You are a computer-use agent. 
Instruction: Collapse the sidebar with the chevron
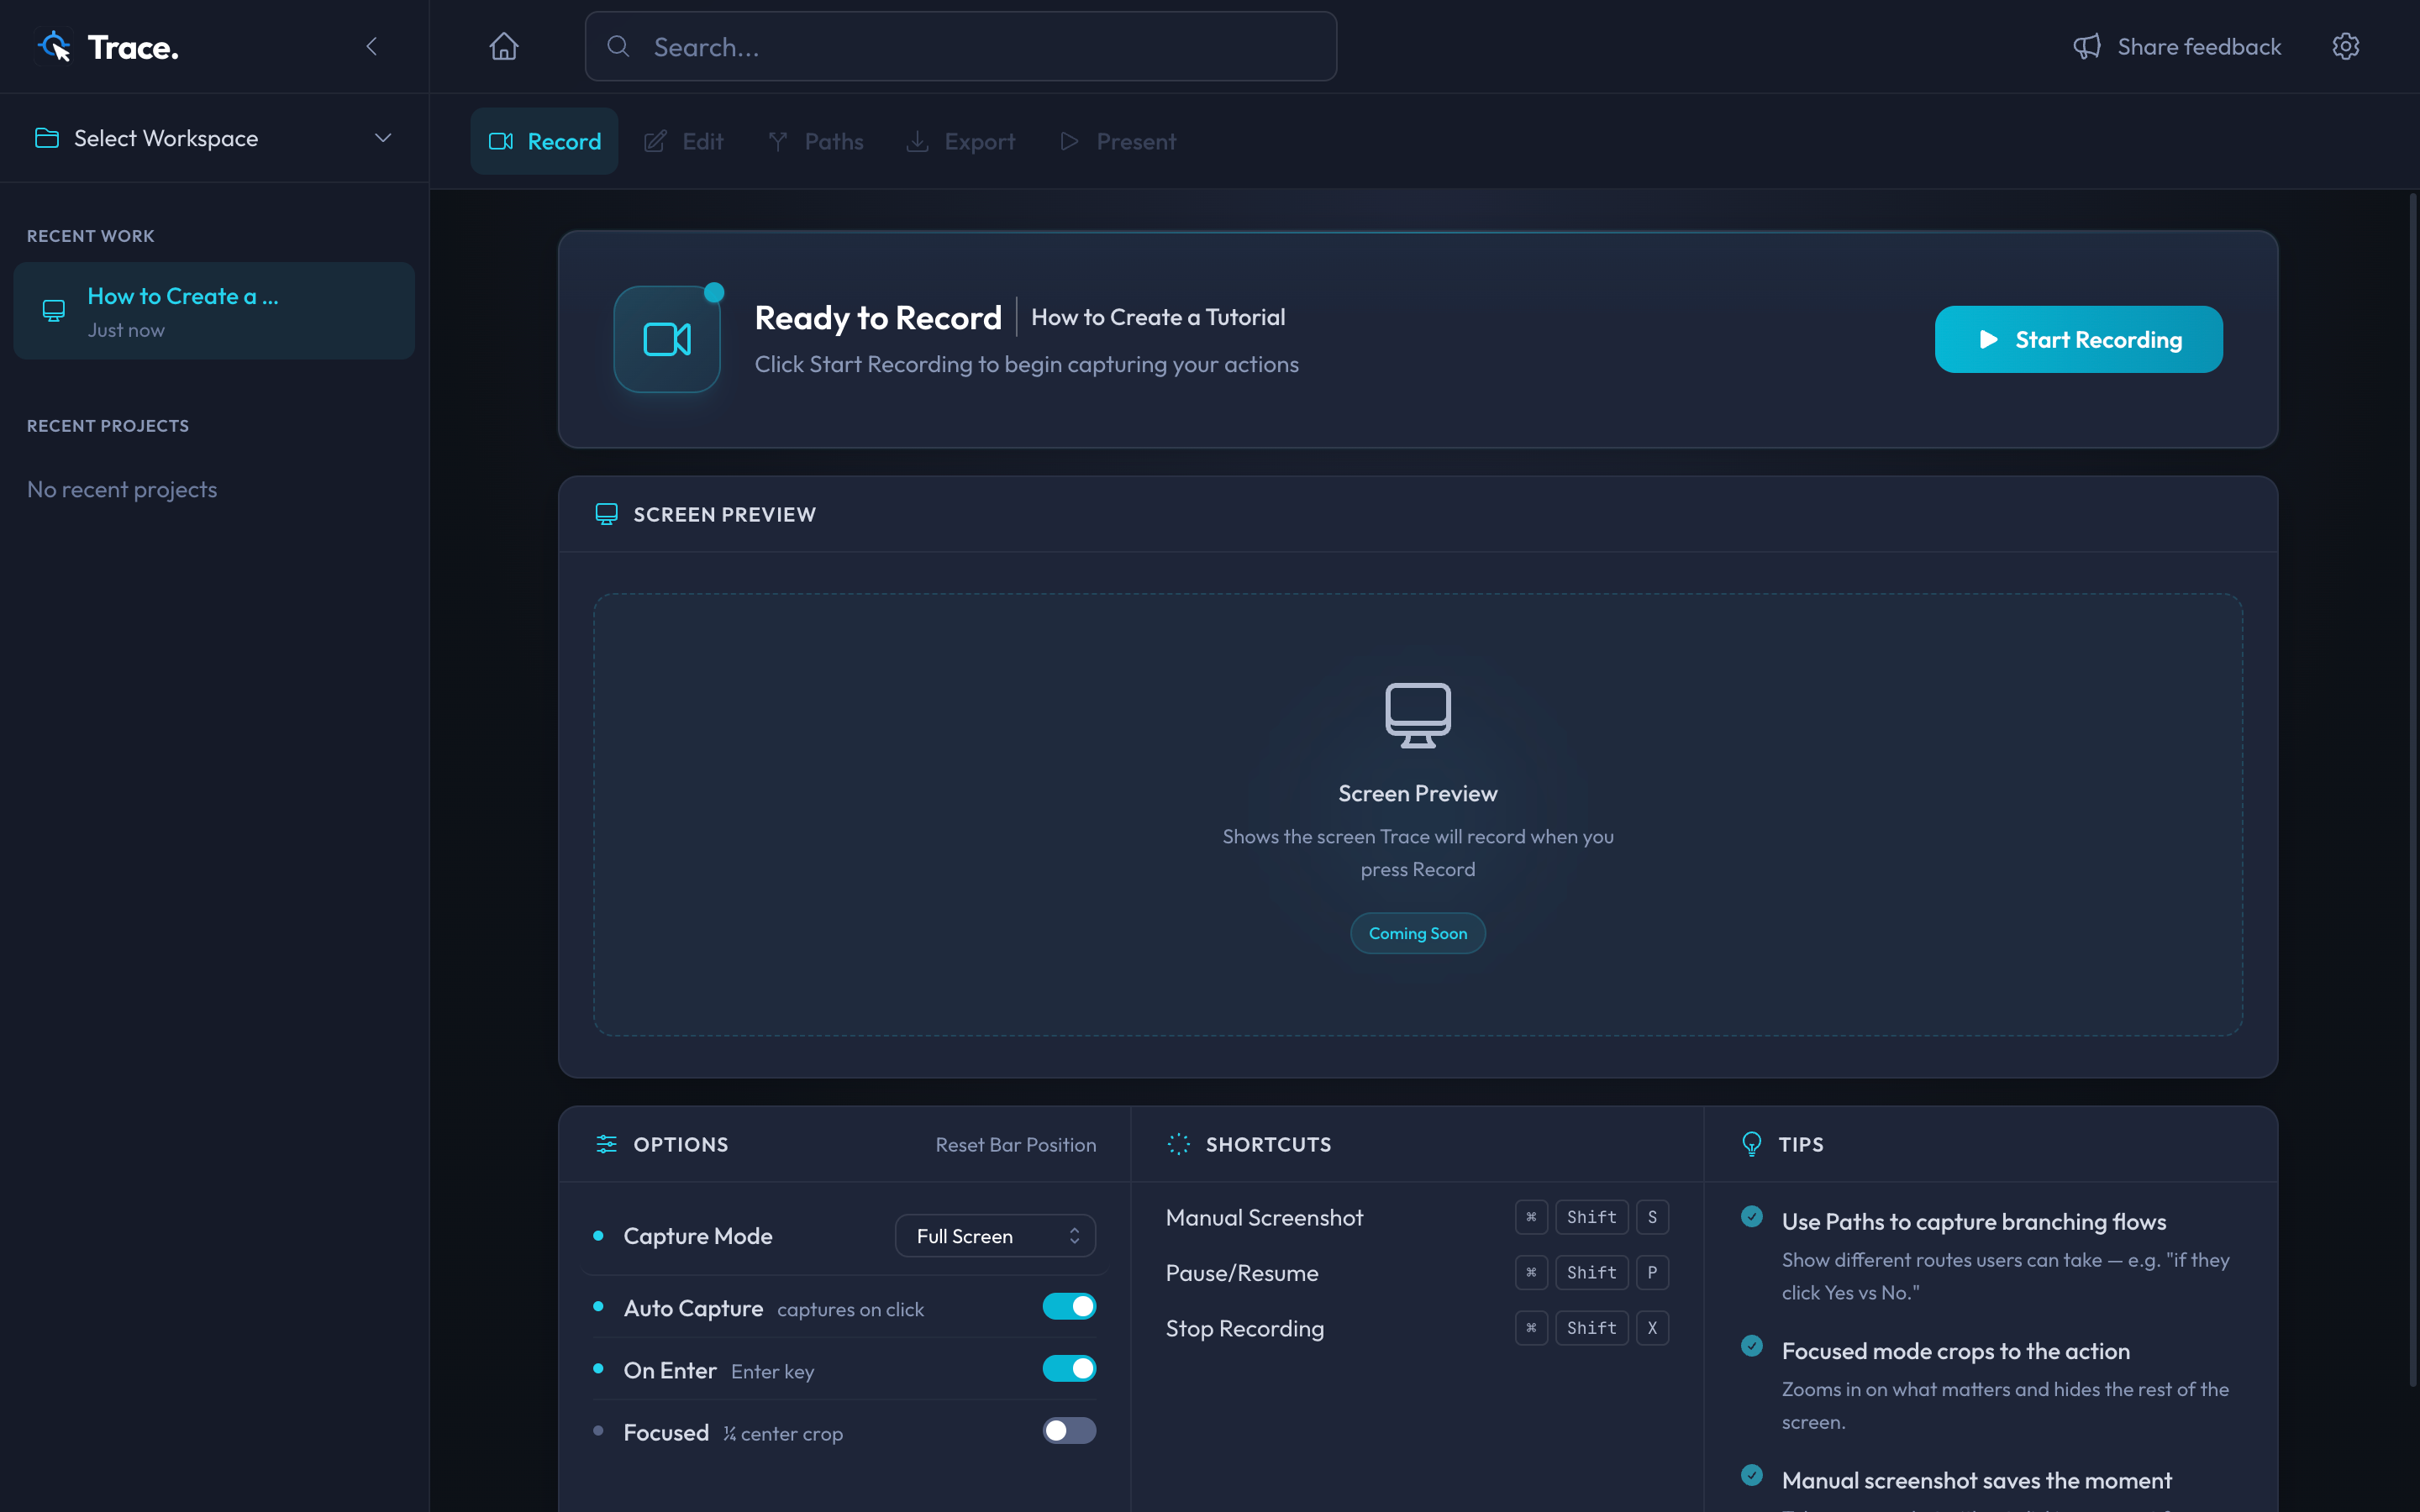click(x=371, y=47)
